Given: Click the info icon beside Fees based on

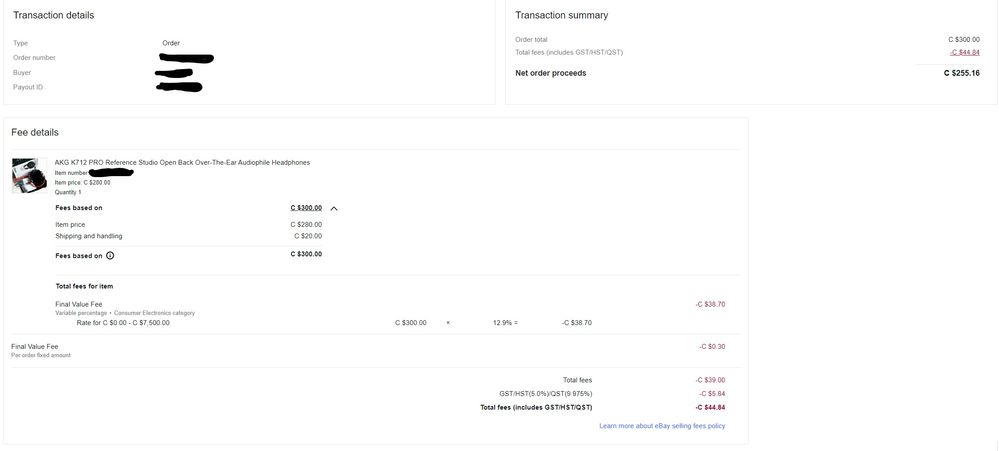Looking at the screenshot, I should (x=110, y=255).
